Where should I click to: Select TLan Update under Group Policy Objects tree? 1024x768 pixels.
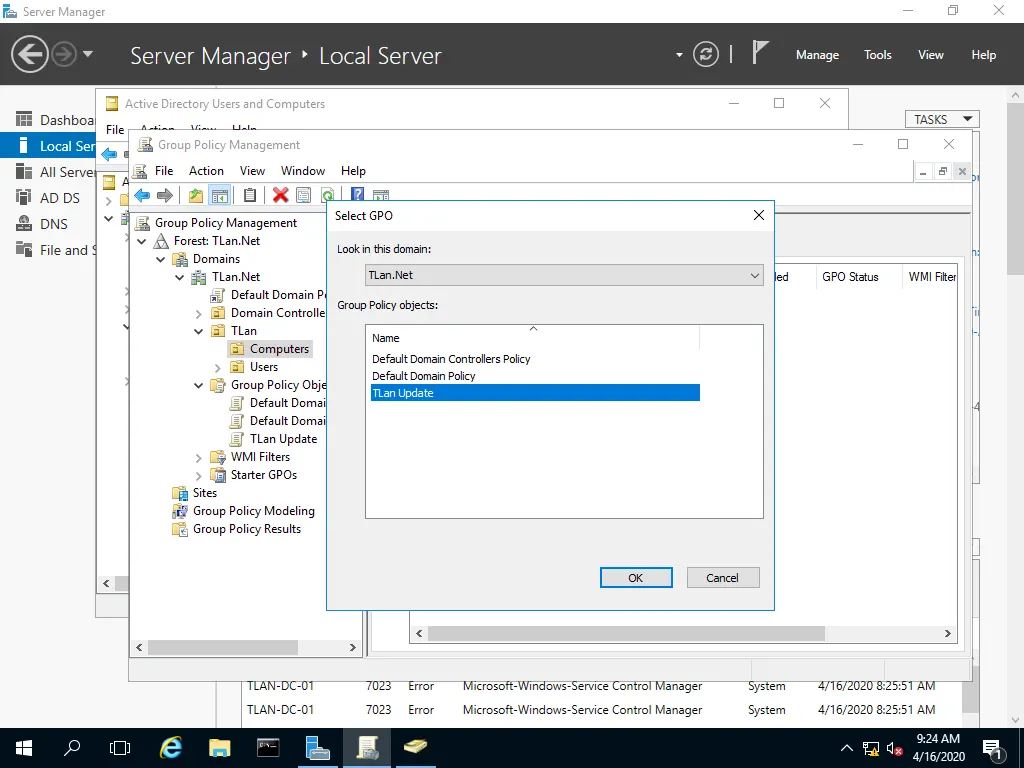click(283, 439)
